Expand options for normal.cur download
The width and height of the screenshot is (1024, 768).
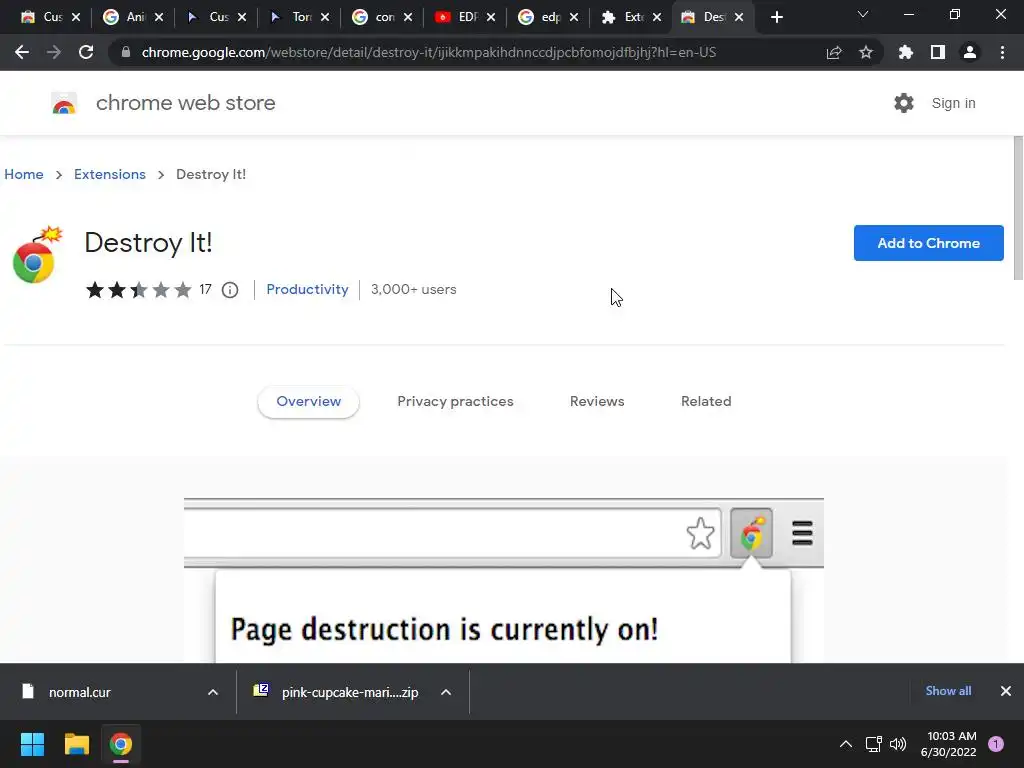[213, 692]
